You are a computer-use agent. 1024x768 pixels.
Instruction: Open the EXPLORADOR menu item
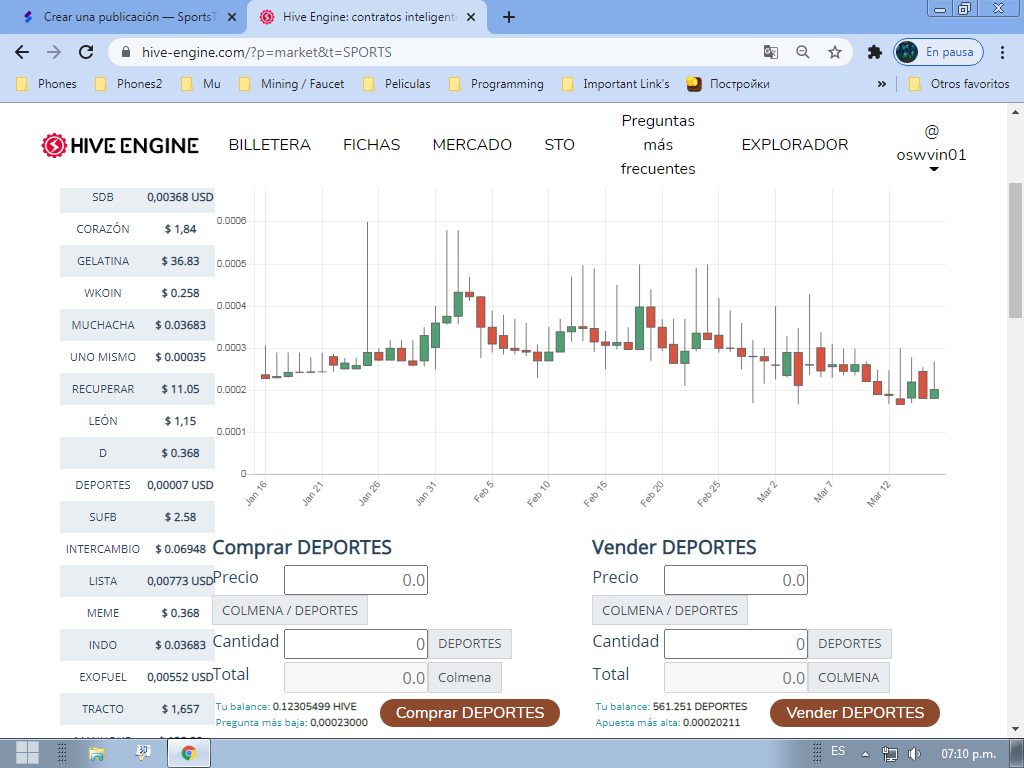coord(795,145)
